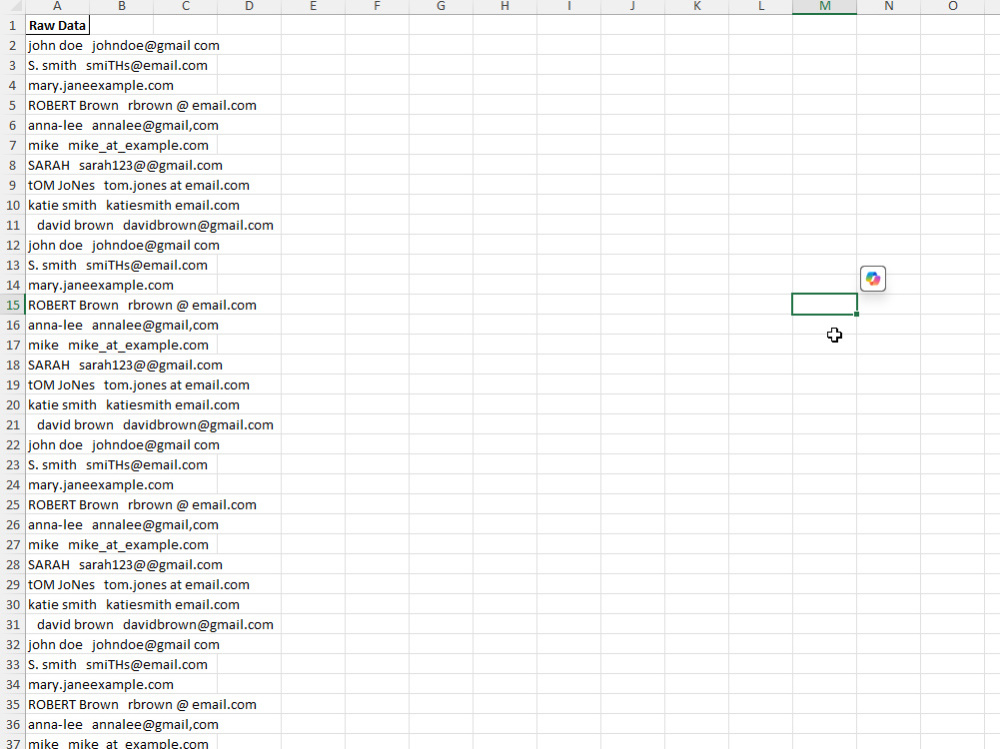Click S. smith entry in row 33
Image resolution: width=1000 pixels, height=749 pixels.
click(117, 665)
